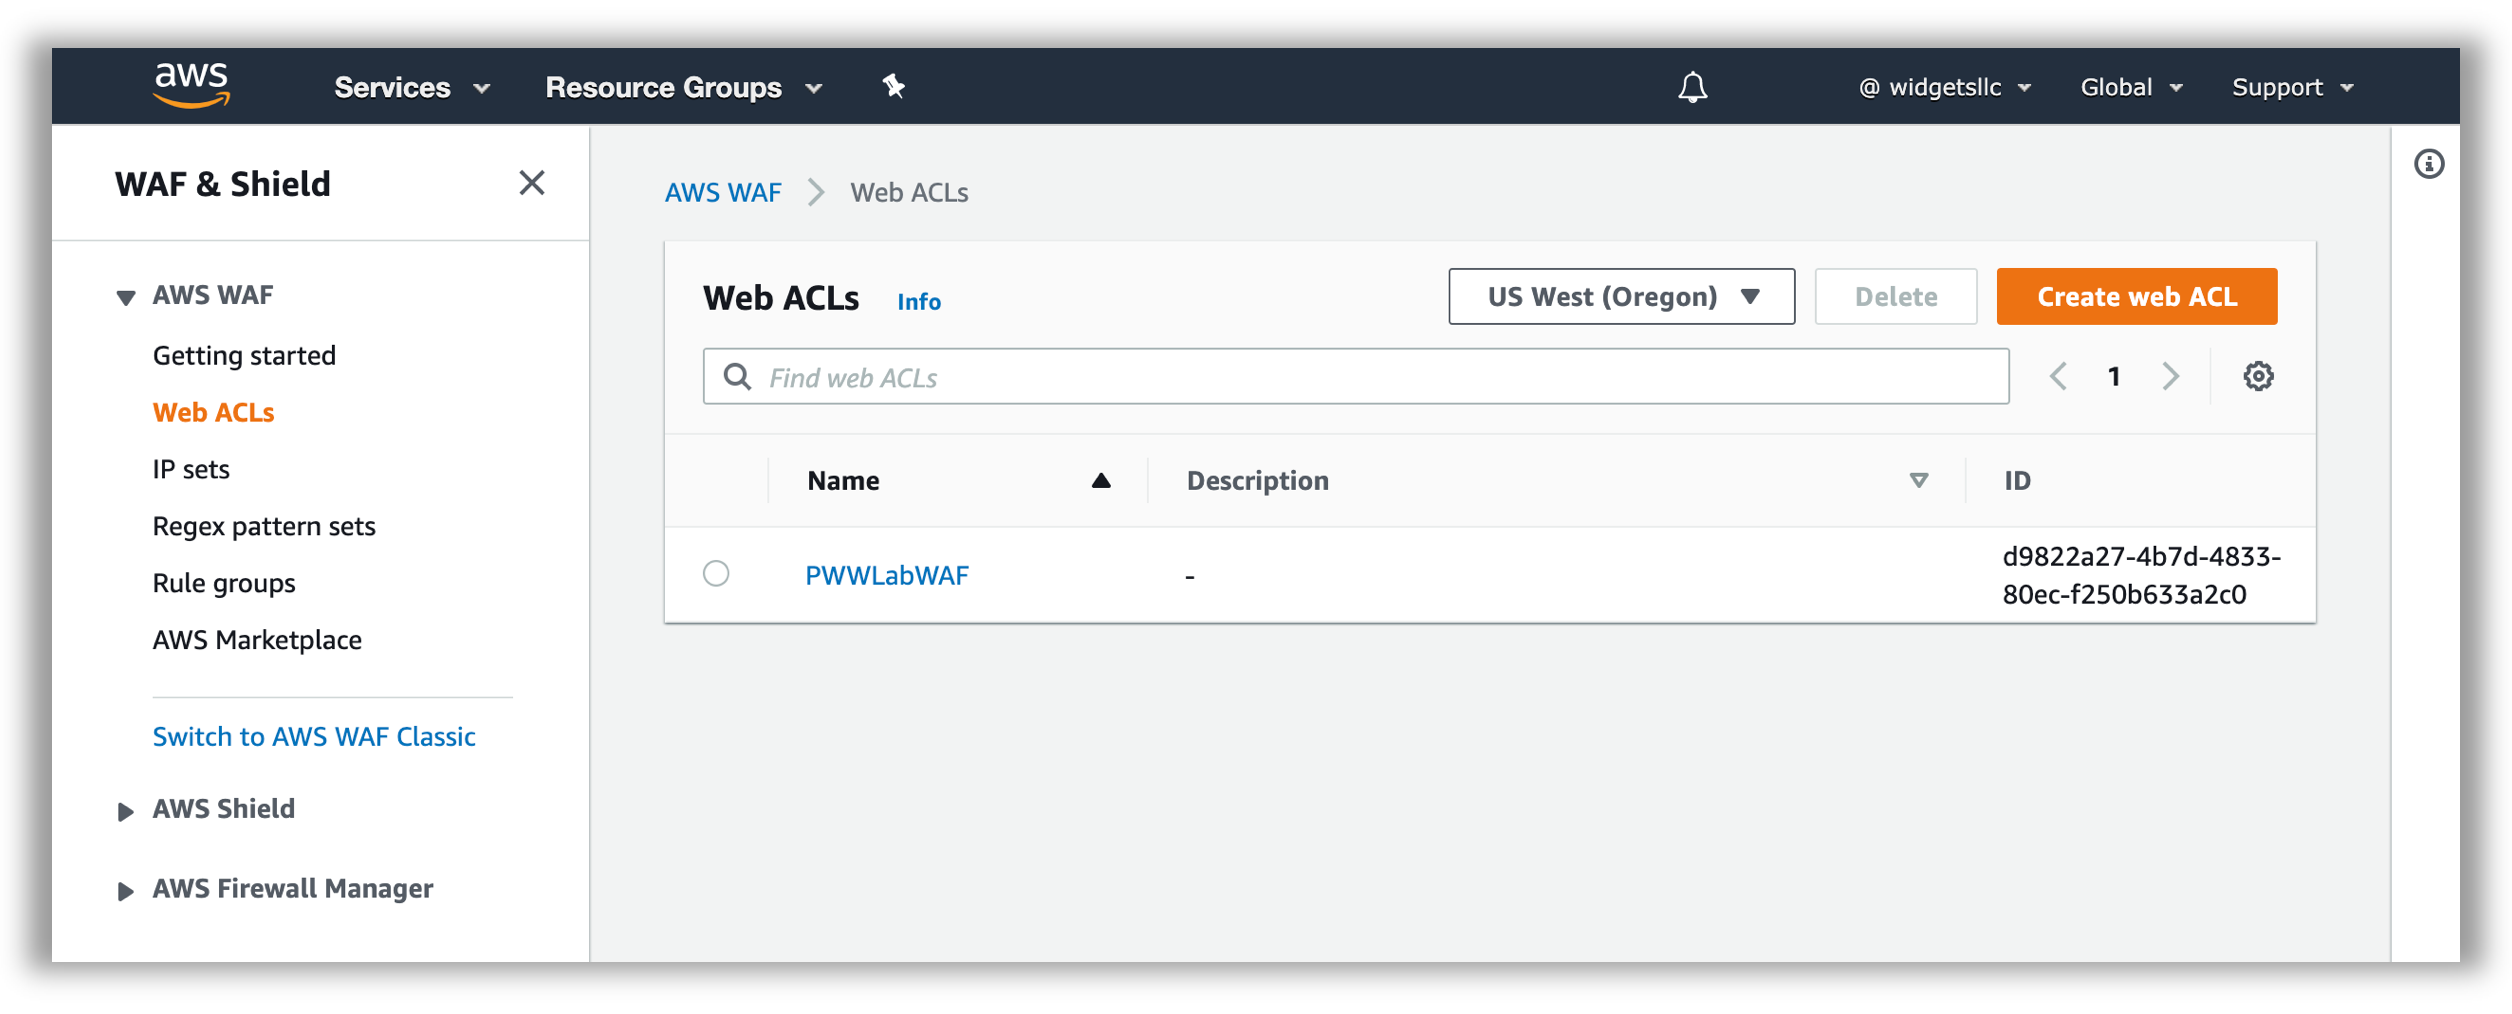Click the Description column header
2512x1014 pixels.
pos(1257,481)
